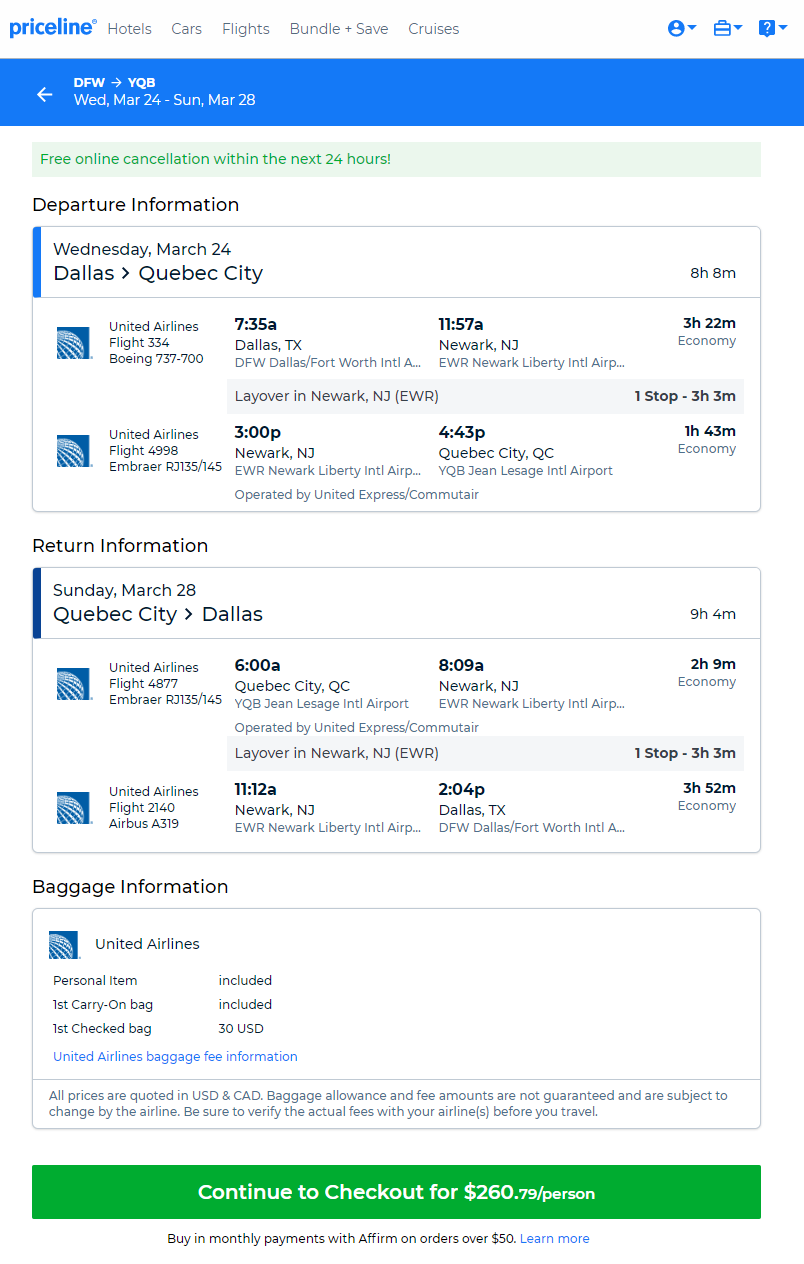The width and height of the screenshot is (804, 1264).
Task: Click the Priceline logo
Action: coord(53,28)
